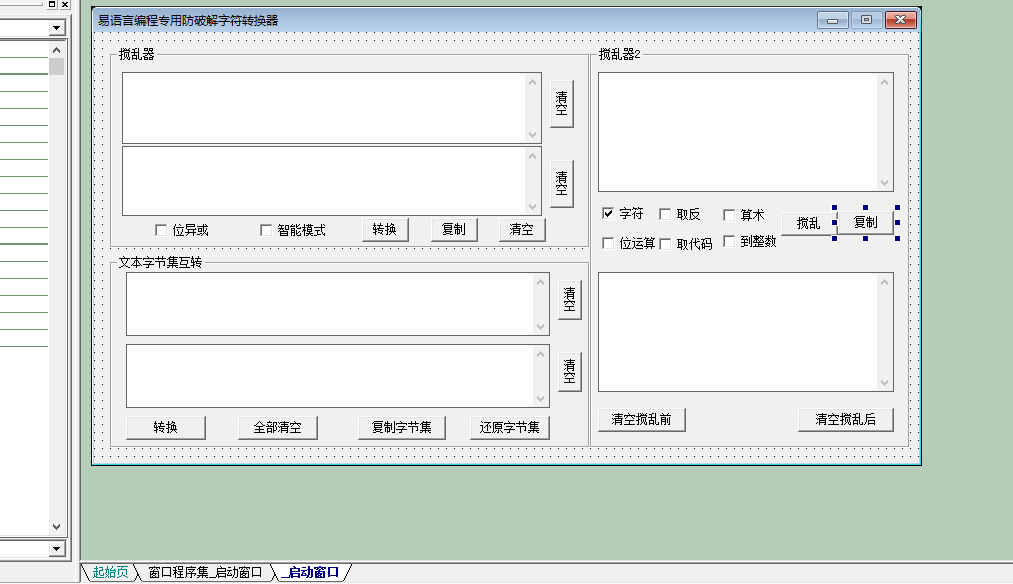This screenshot has width=1013, height=584.
Task: Click 转换 button in 文本字节集互转 group
Action: [x=165, y=427]
